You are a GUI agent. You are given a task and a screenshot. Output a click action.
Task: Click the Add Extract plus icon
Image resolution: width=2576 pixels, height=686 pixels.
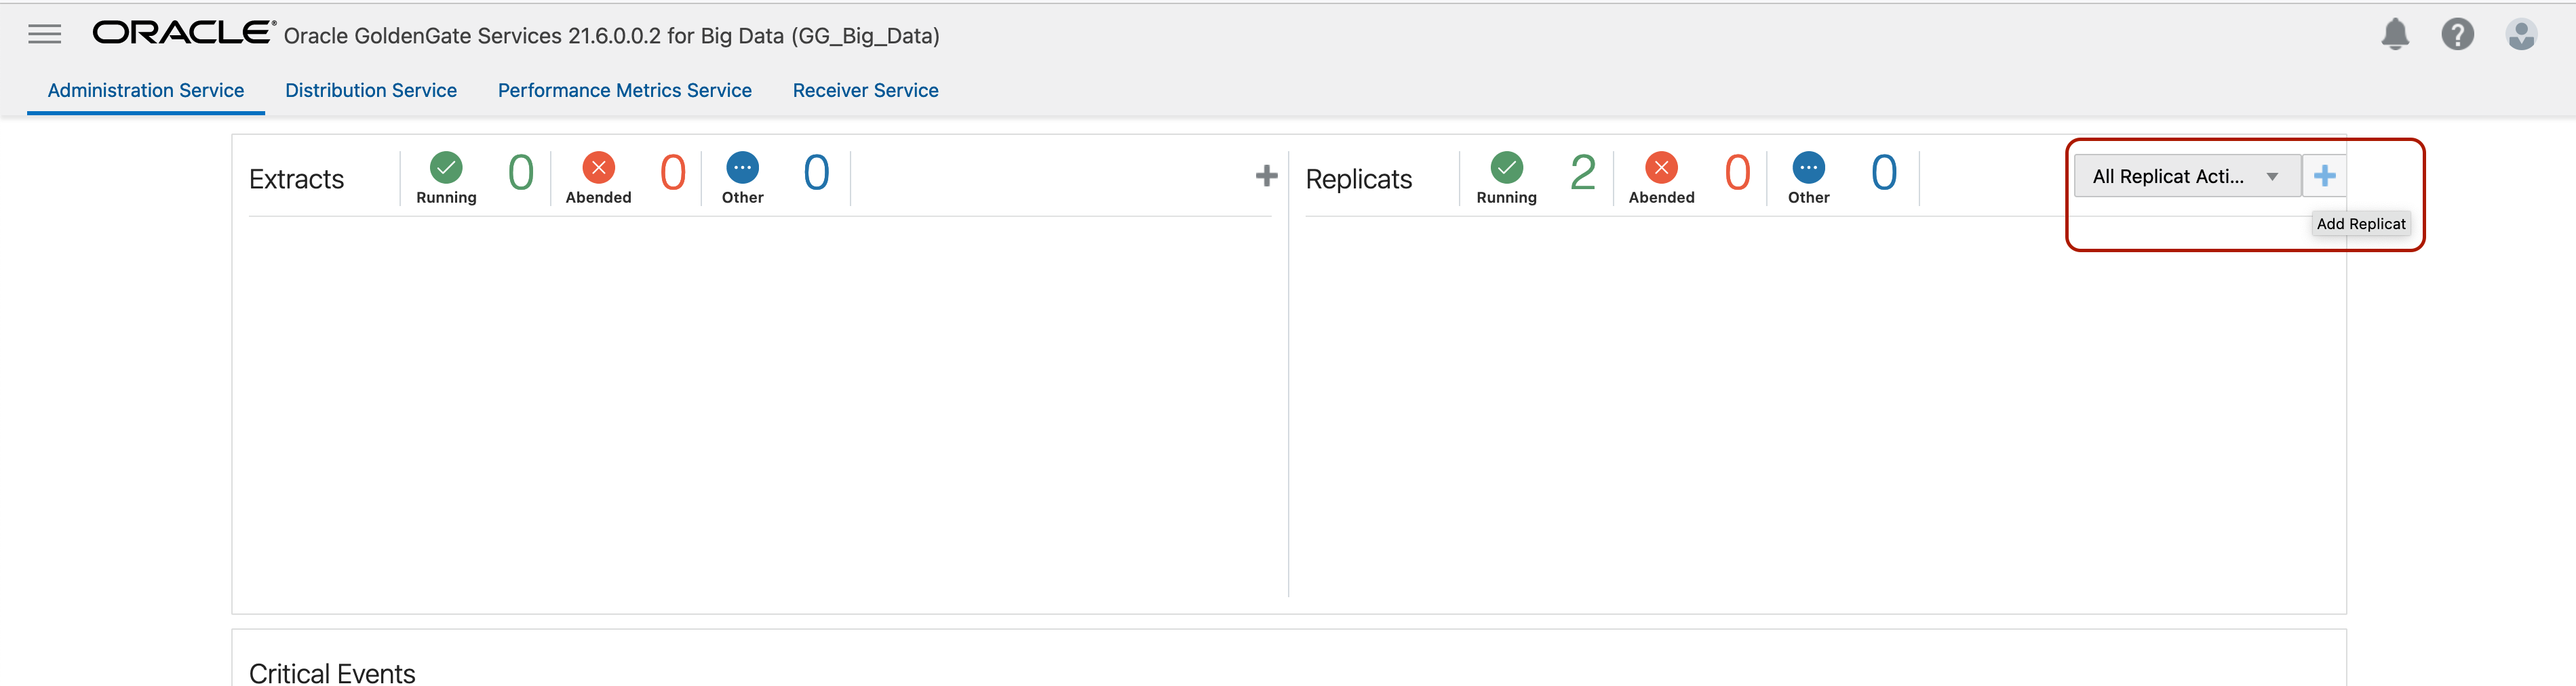coord(1266,176)
